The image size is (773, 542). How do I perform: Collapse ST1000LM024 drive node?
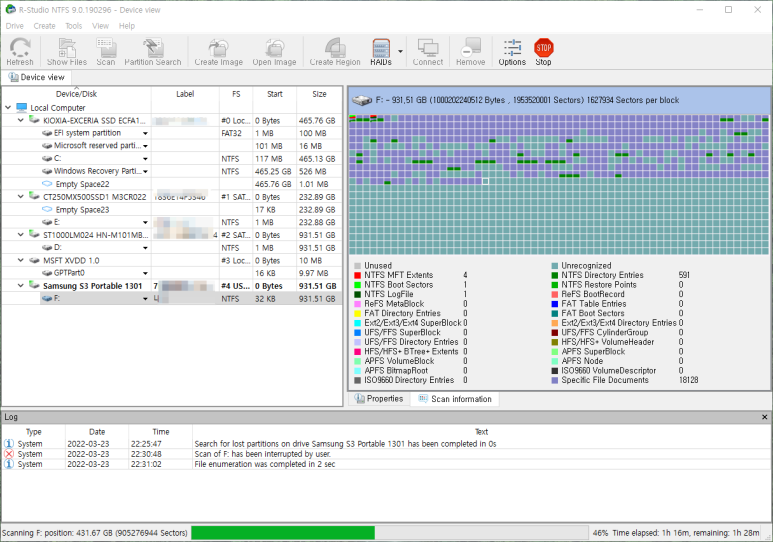(21, 235)
